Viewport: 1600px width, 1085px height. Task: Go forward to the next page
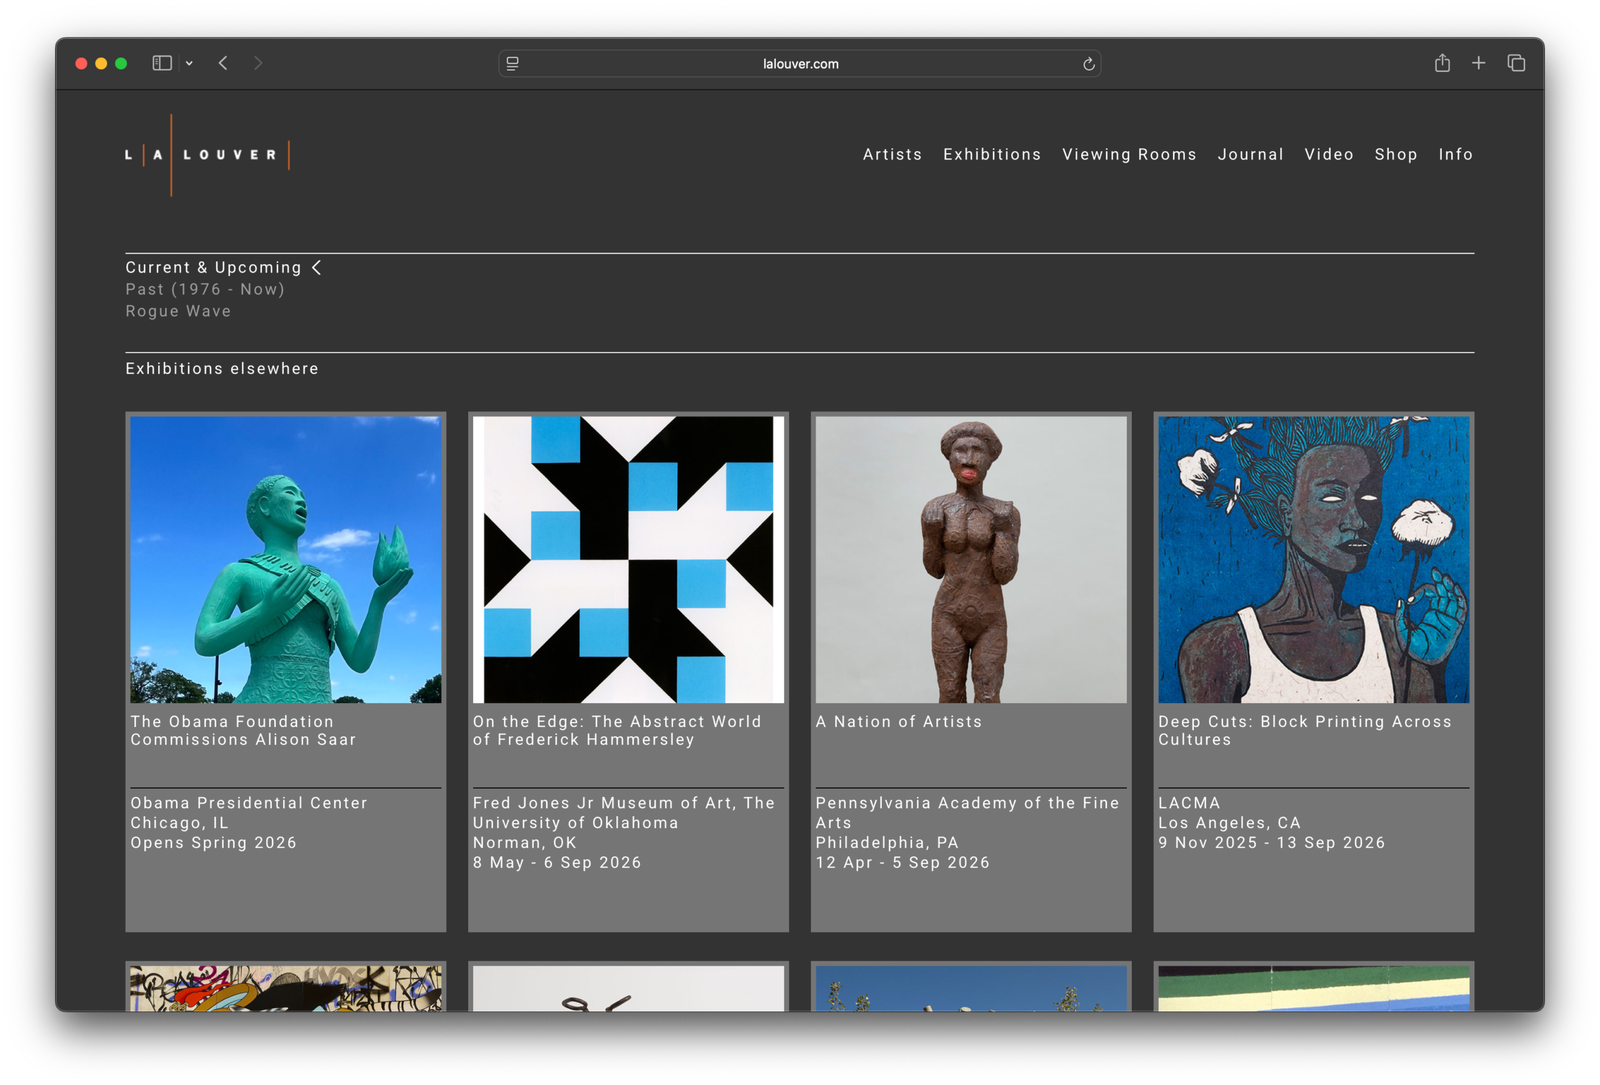[x=258, y=63]
